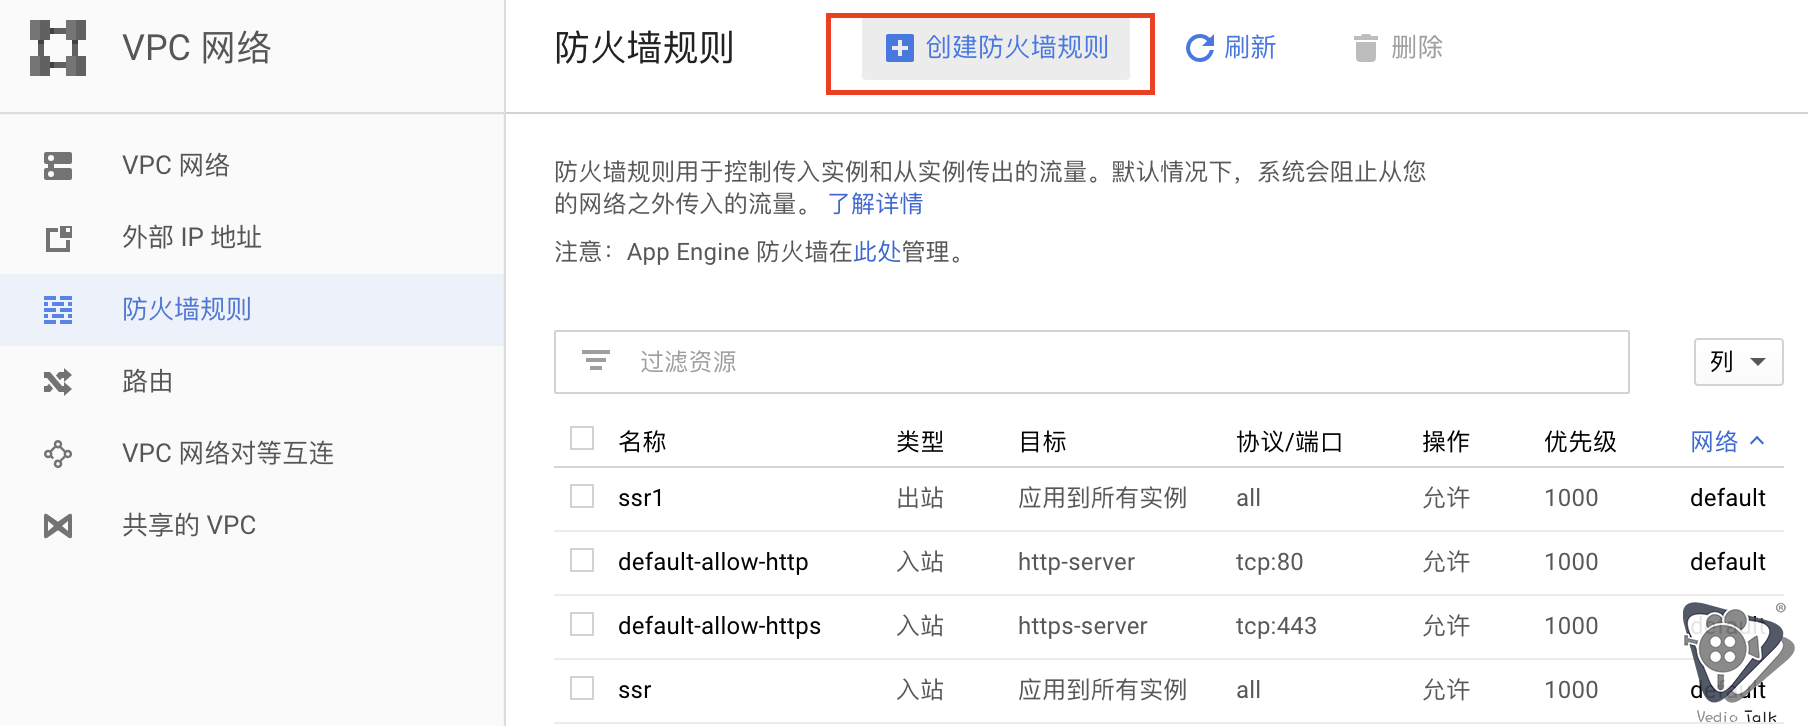The image size is (1808, 726).
Task: Select 防火墙规则 in the sidebar
Action: tap(252, 310)
